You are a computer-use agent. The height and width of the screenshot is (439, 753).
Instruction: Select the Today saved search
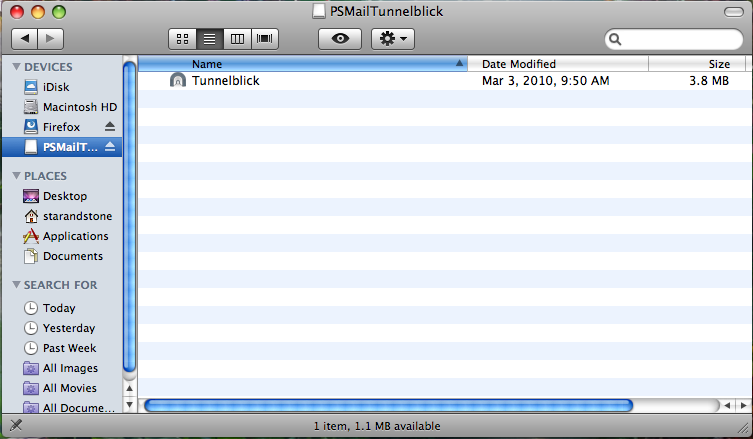coord(61,308)
